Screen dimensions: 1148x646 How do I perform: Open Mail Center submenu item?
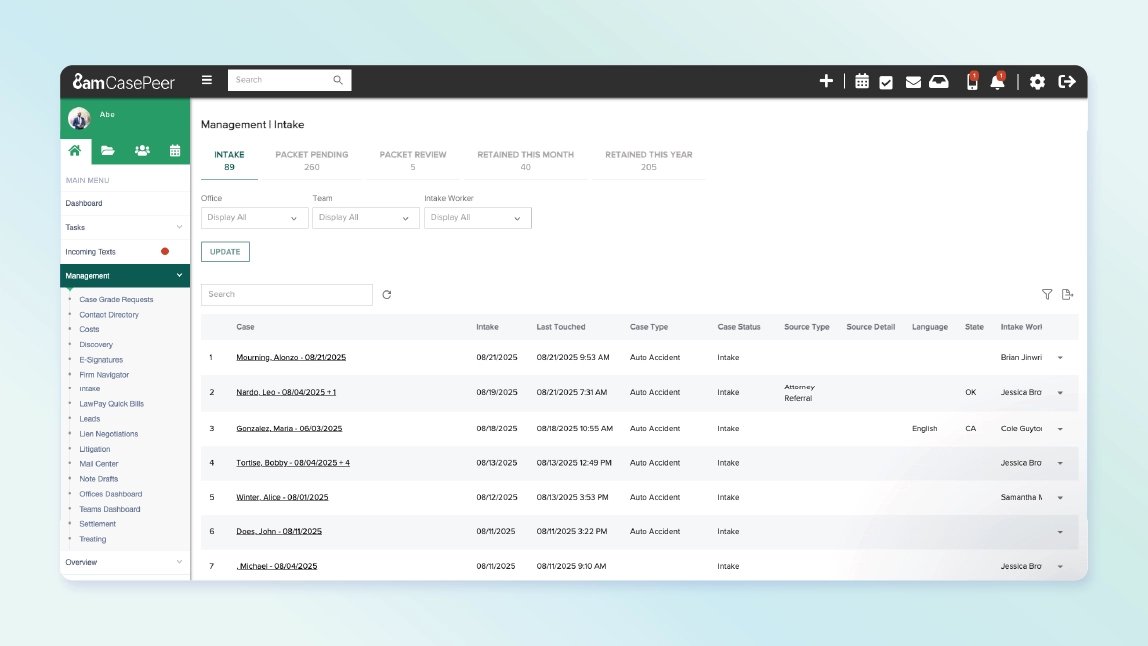(x=99, y=464)
